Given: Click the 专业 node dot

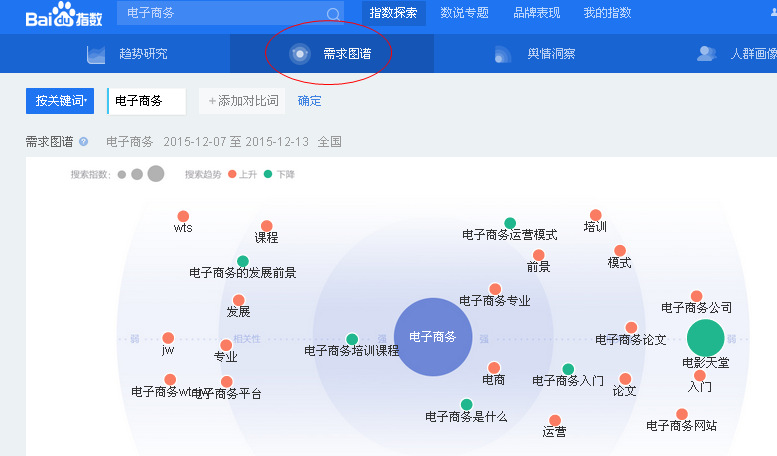Looking at the screenshot, I should (x=226, y=345).
